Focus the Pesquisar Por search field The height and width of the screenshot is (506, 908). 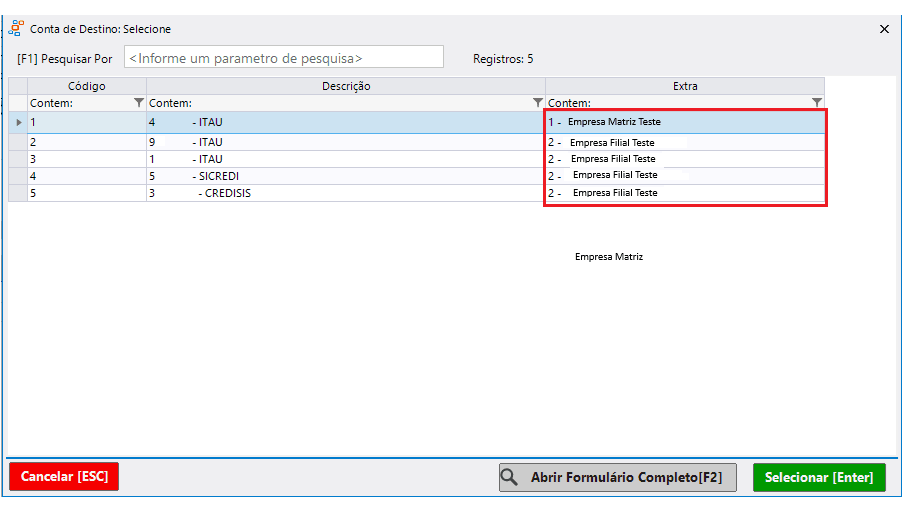[x=284, y=57]
